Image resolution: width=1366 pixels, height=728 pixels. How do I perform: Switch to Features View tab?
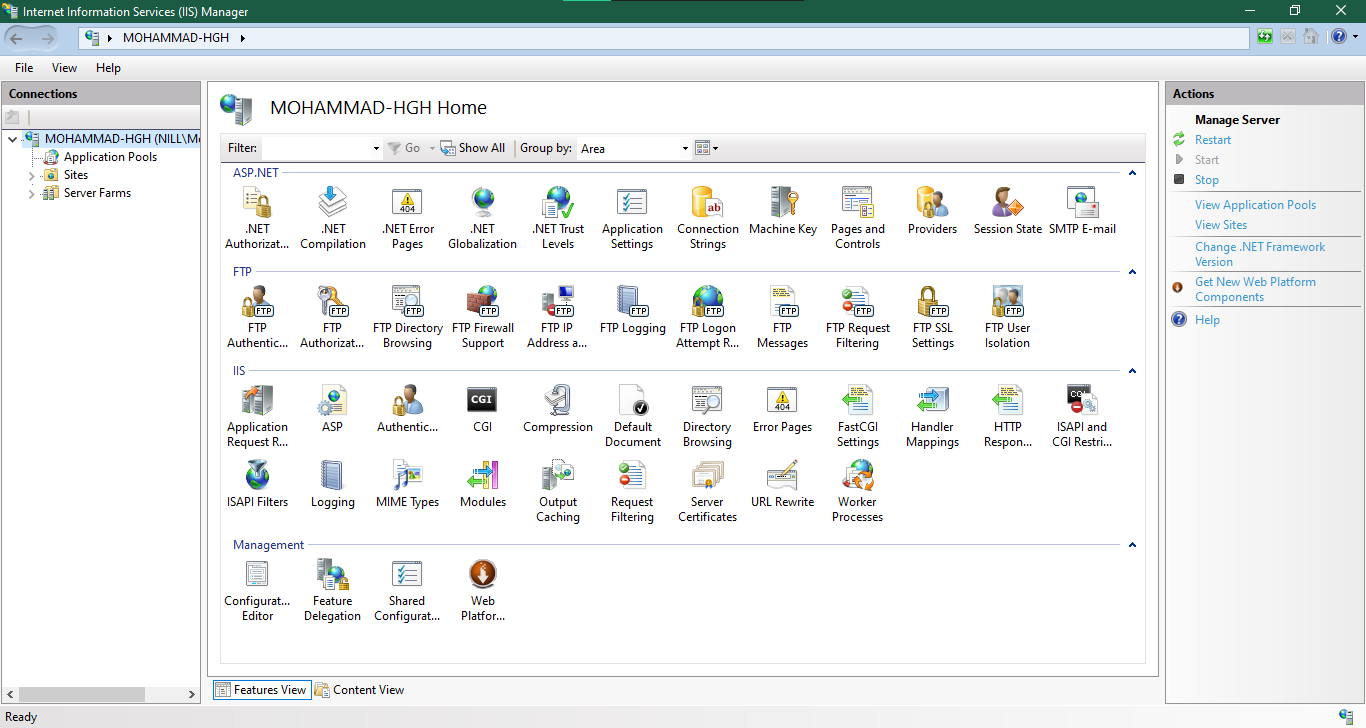click(261, 690)
